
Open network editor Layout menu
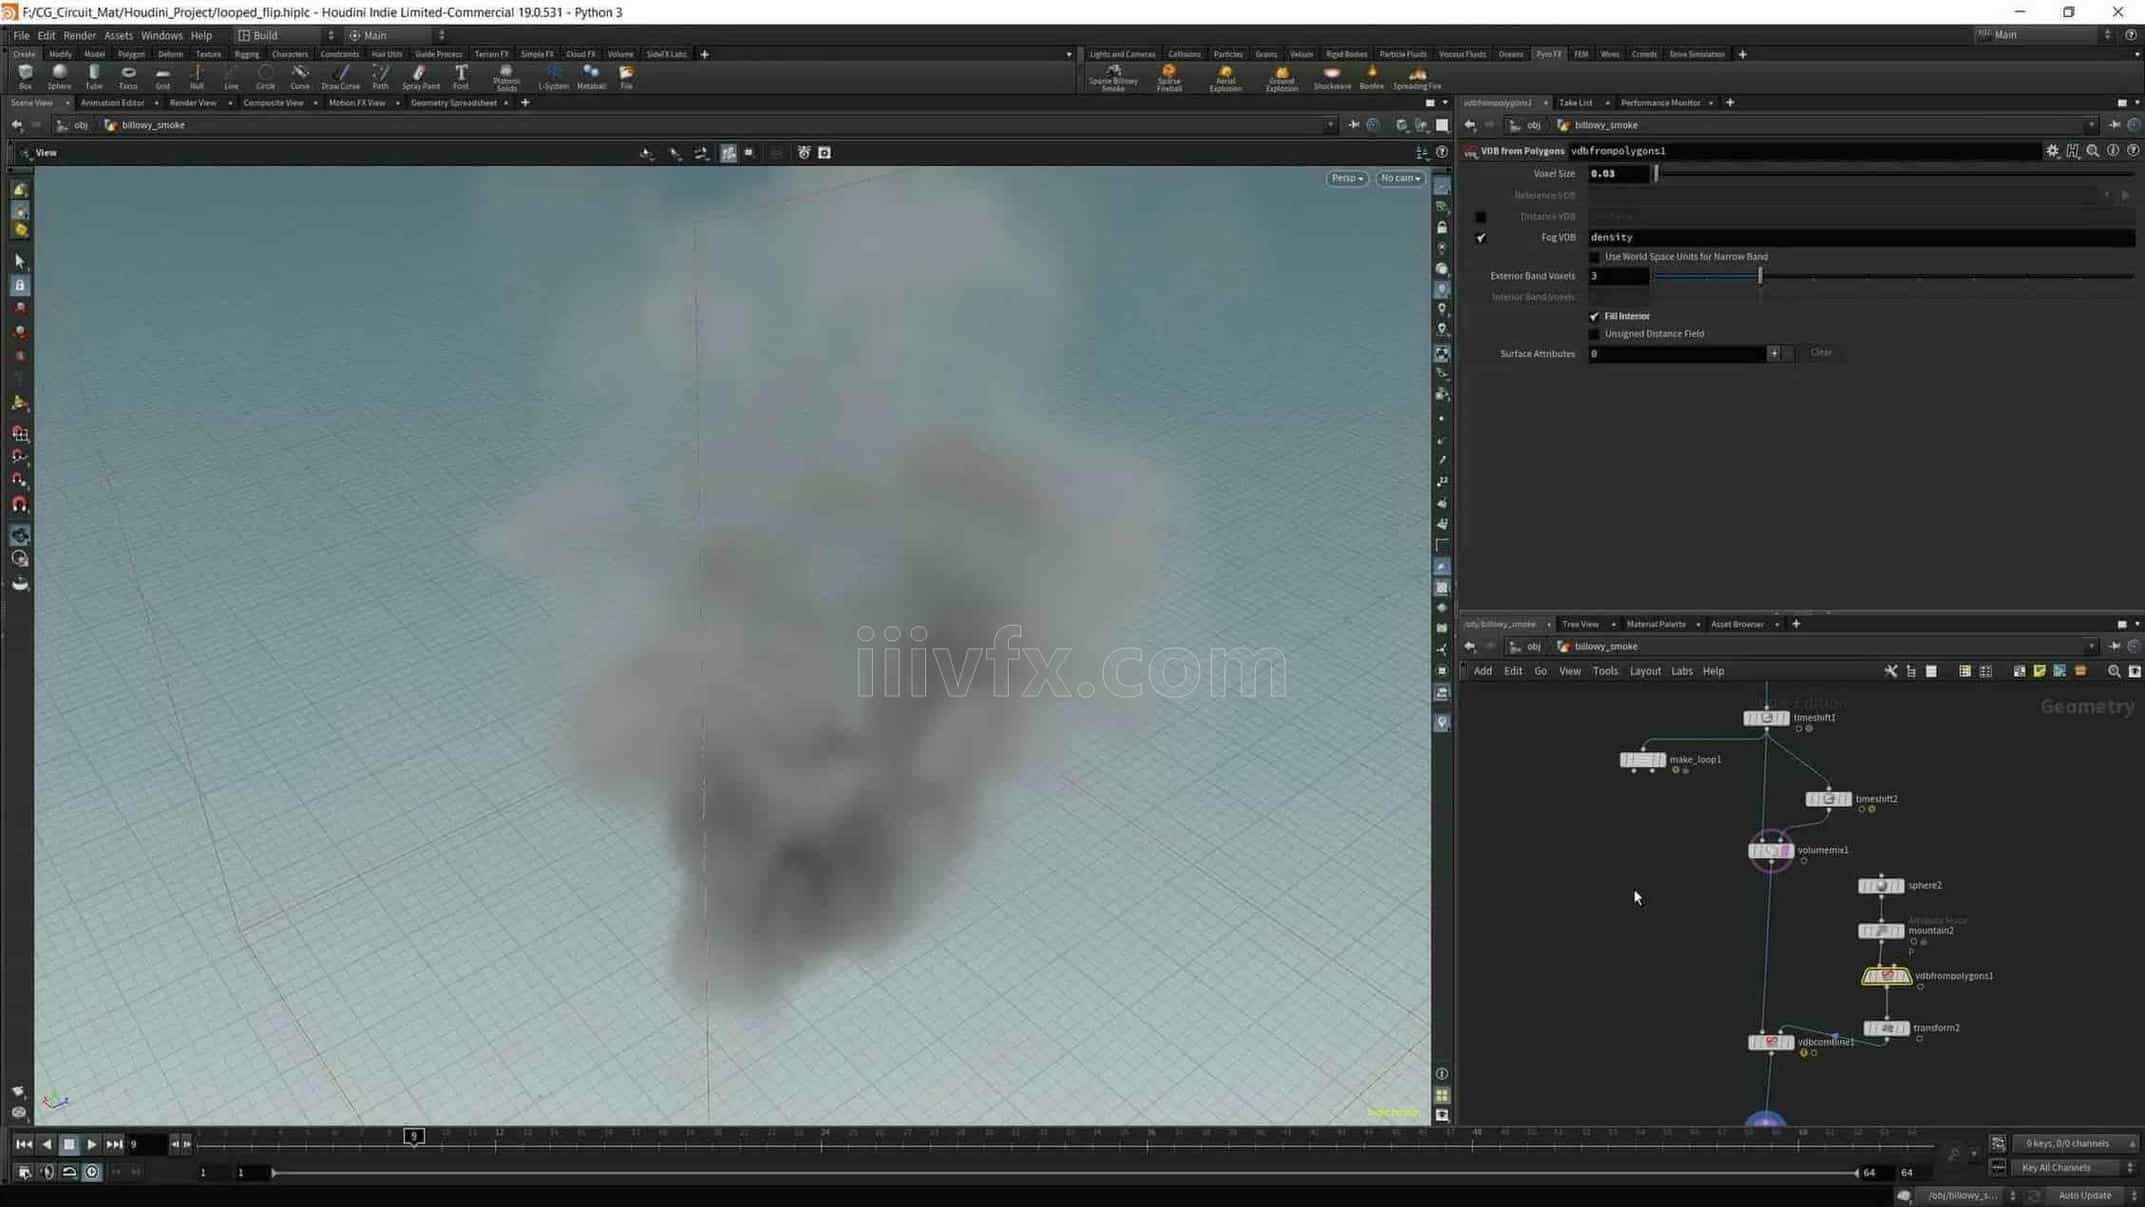click(1644, 671)
